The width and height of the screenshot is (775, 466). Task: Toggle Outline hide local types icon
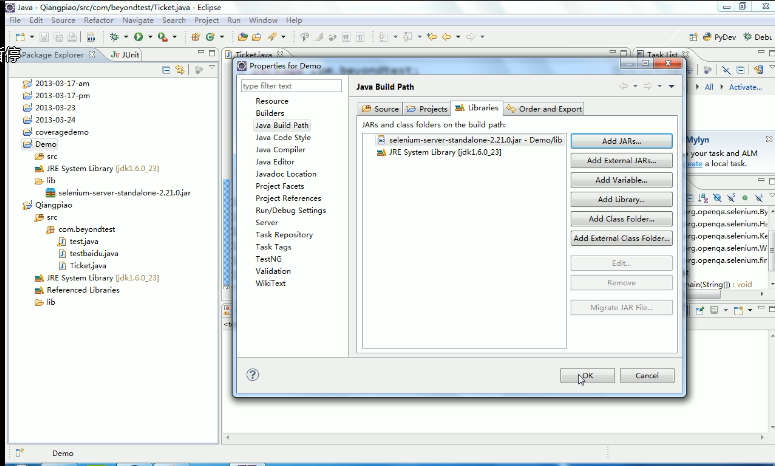click(x=759, y=198)
